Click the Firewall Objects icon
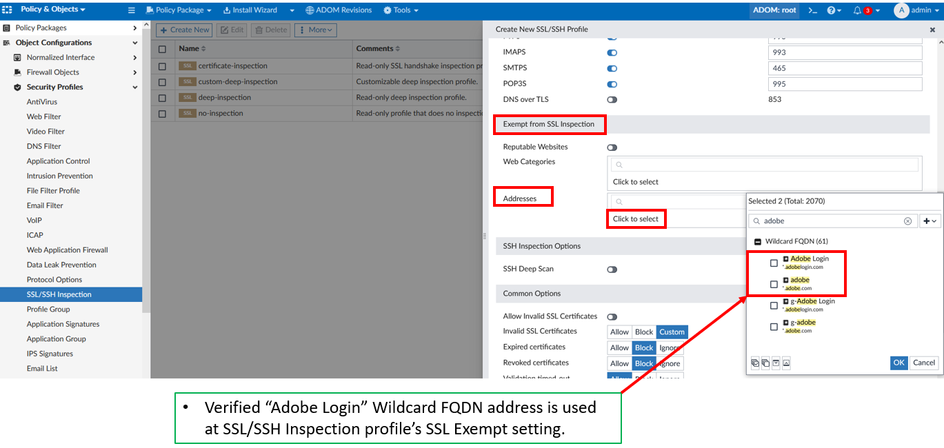Image resolution: width=944 pixels, height=448 pixels. [x=17, y=72]
